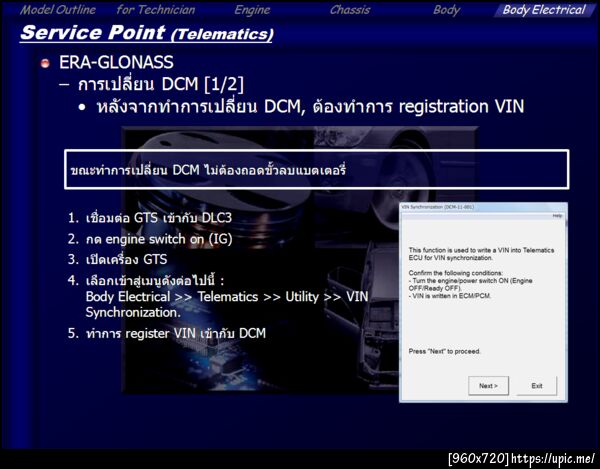Click the white-bordered DCM note box

(x=317, y=169)
